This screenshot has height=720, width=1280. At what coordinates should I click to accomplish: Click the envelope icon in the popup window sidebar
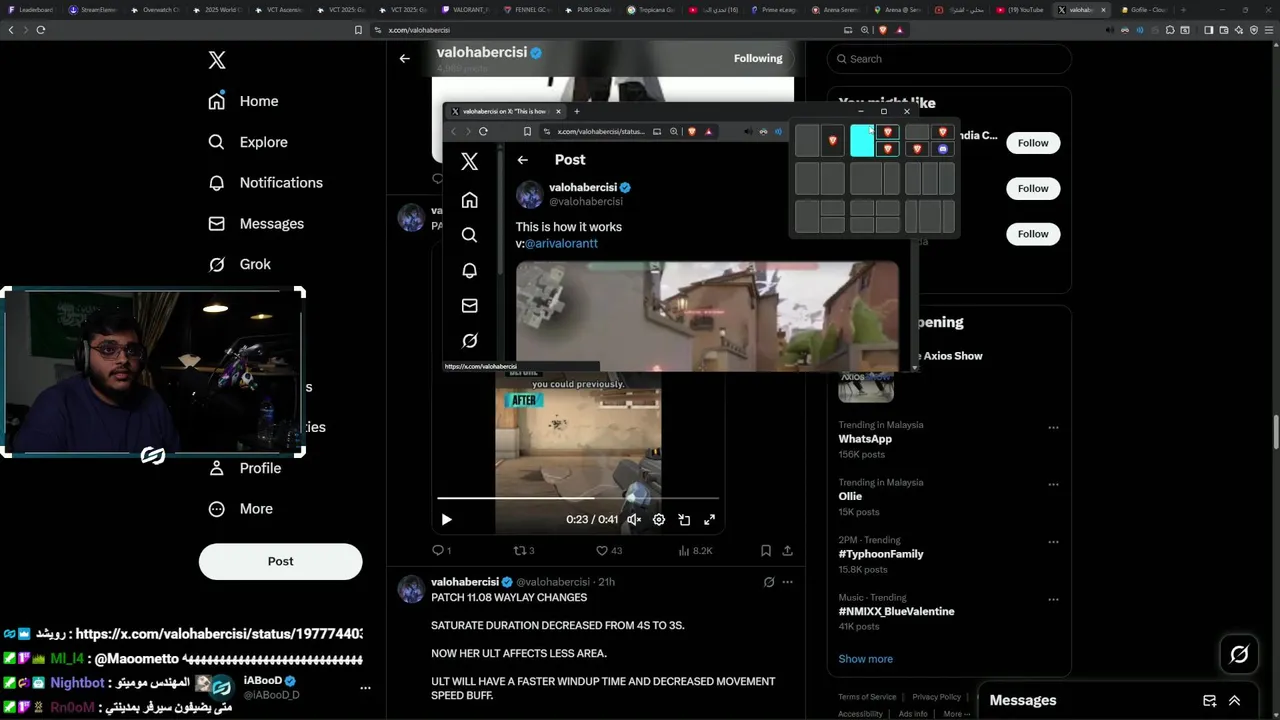point(469,306)
